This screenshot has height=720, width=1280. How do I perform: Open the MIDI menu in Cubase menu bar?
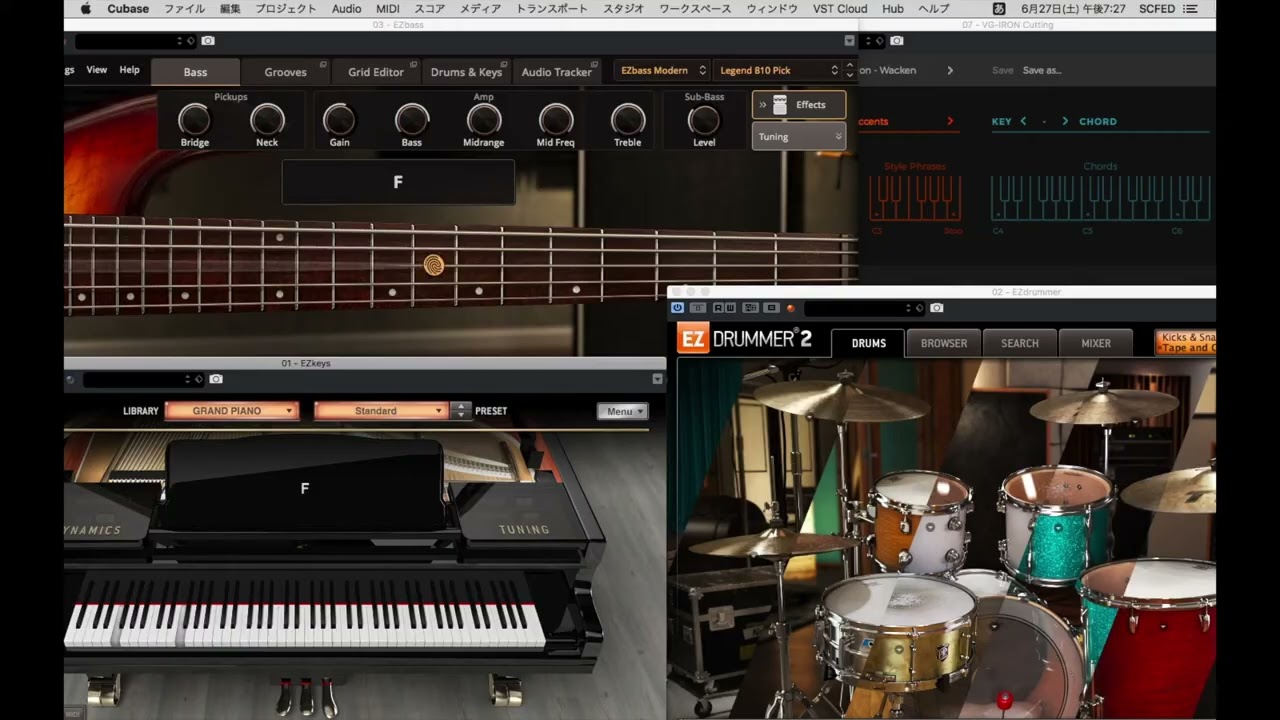[388, 9]
